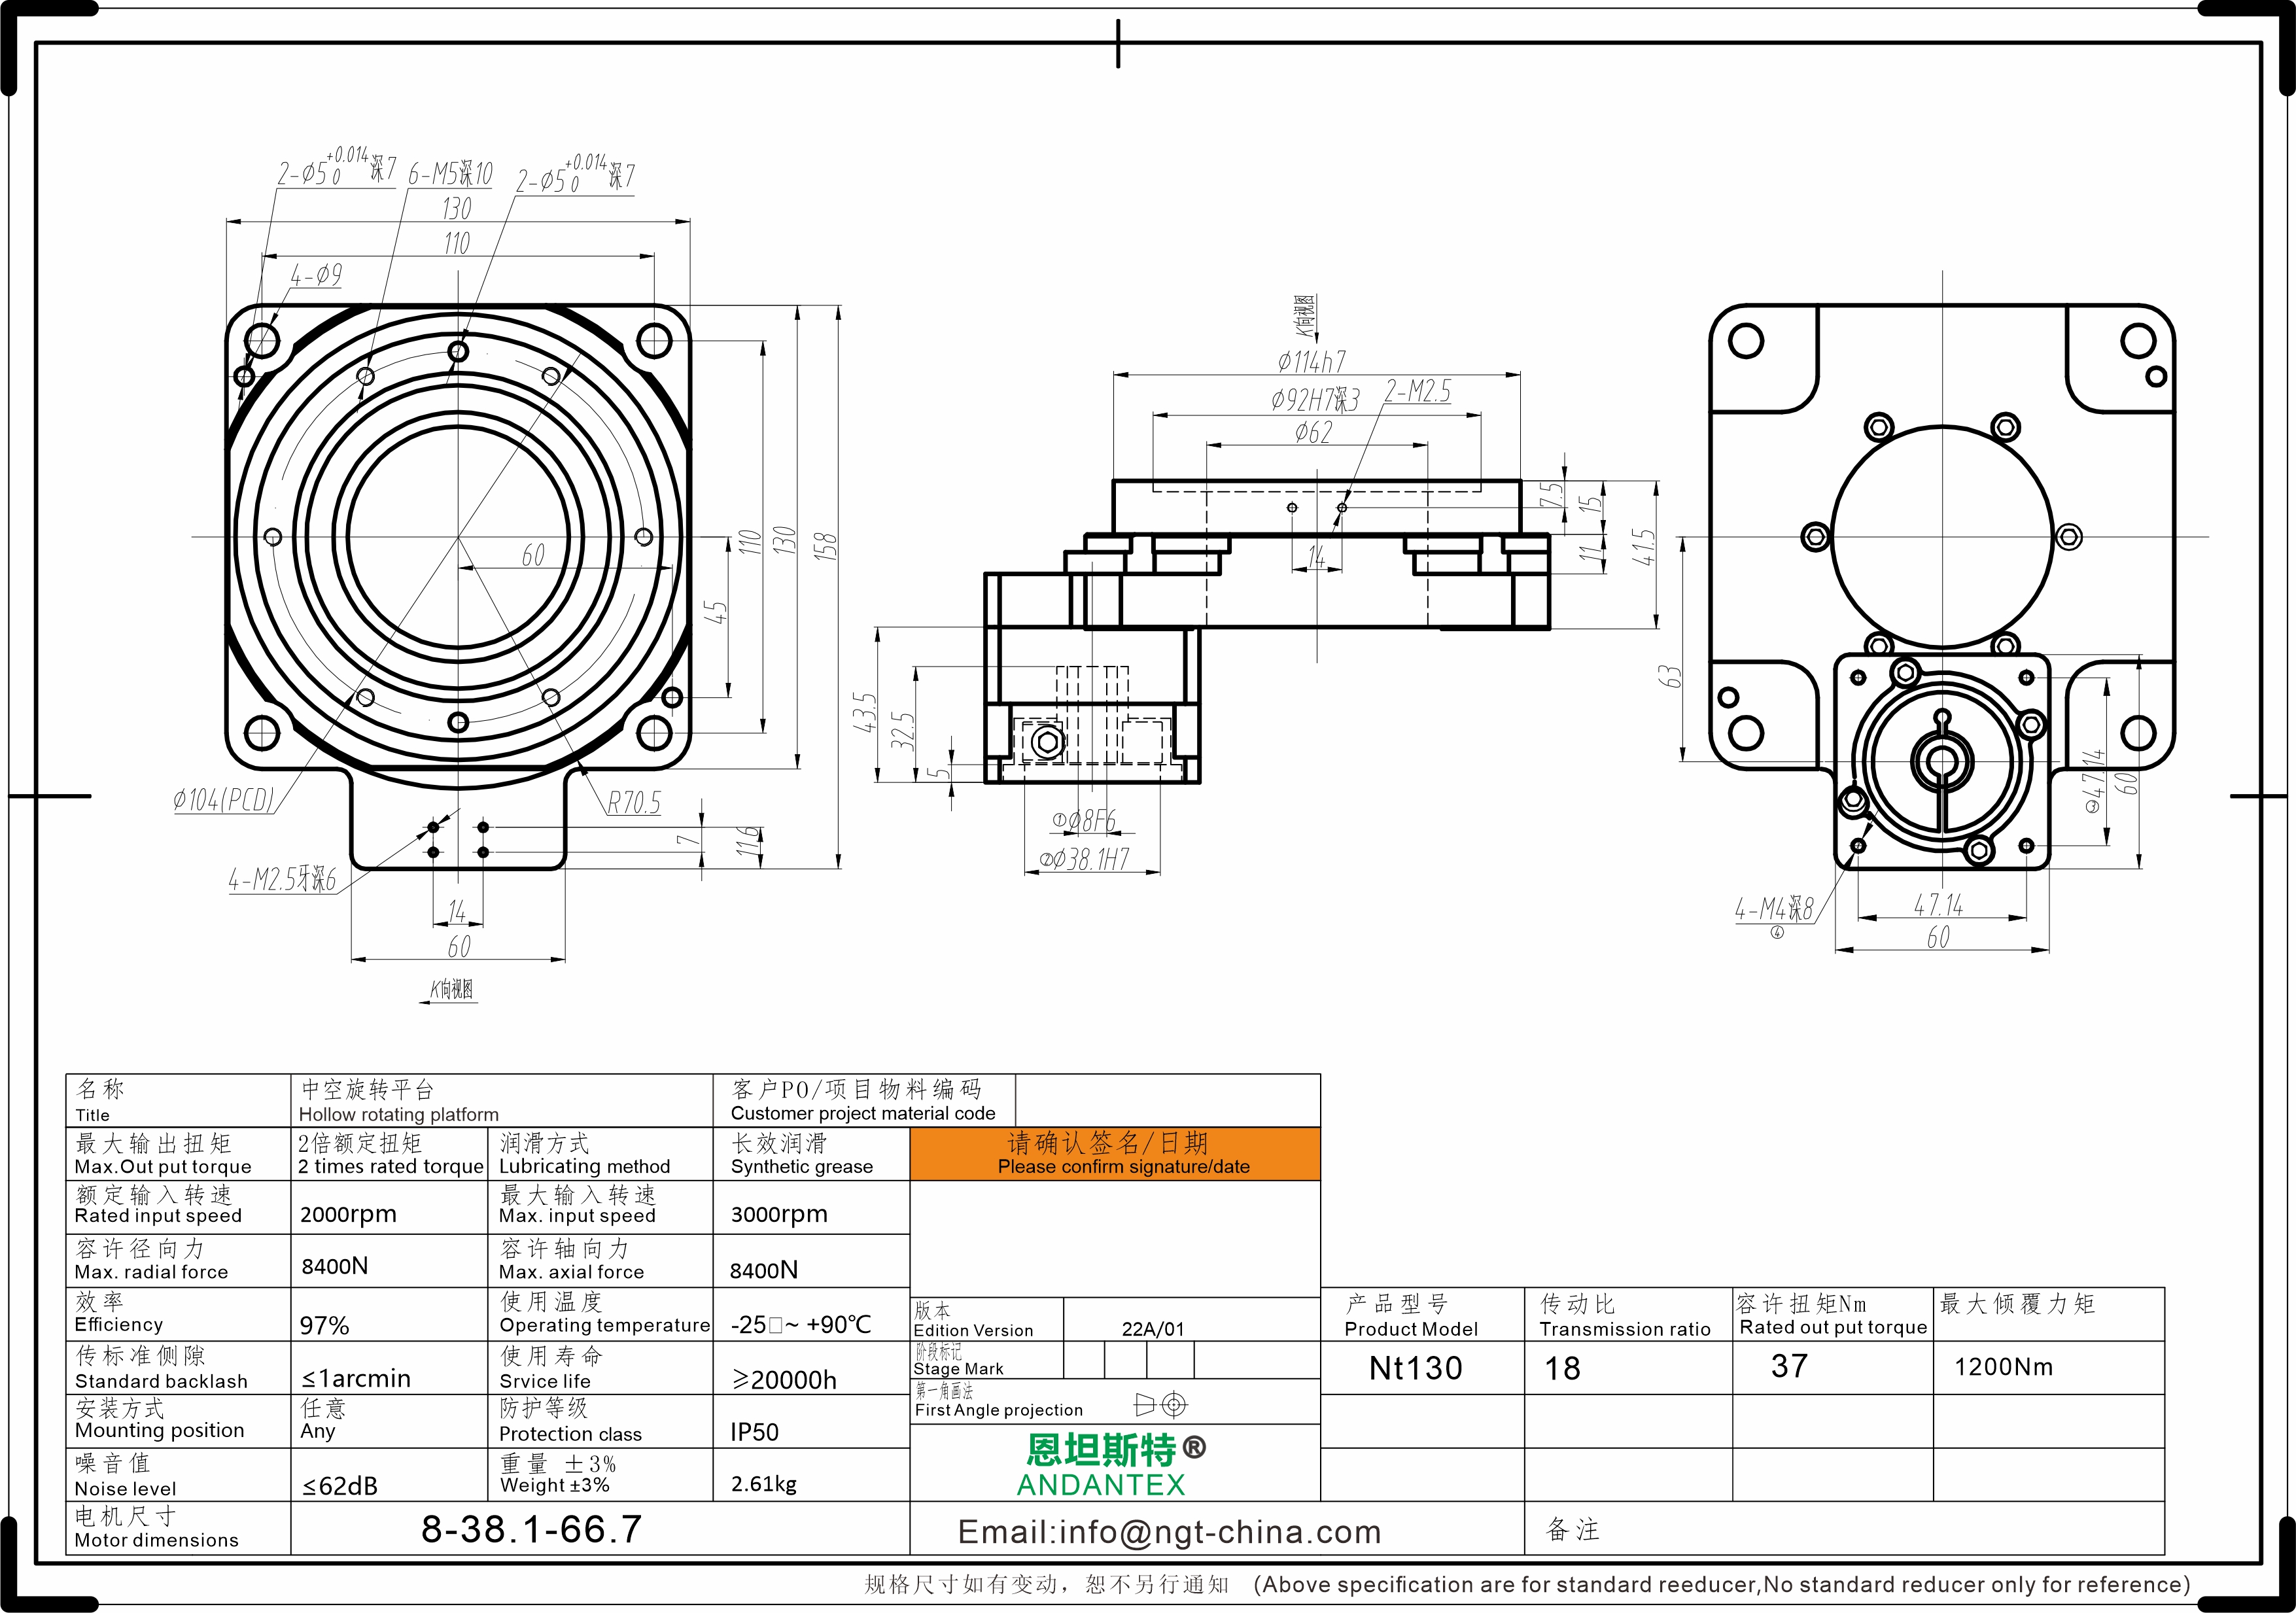Screen dimensions: 2296x1613
Task: Click the 41.5 height dimension
Action: click(1644, 547)
